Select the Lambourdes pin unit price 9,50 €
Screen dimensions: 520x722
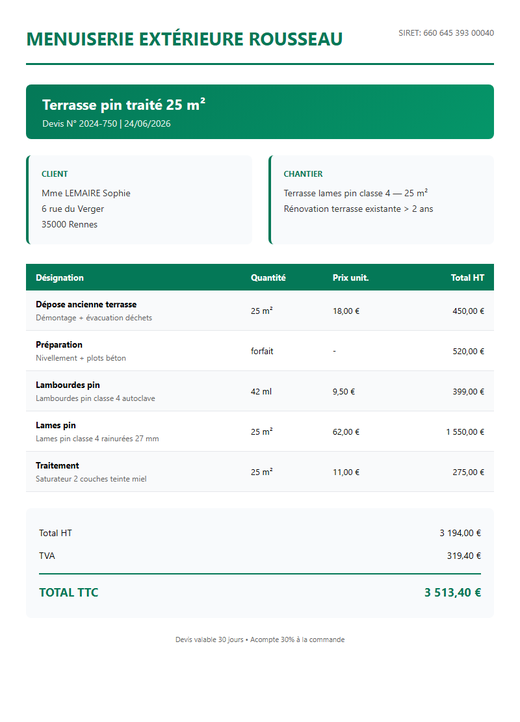[344, 392]
